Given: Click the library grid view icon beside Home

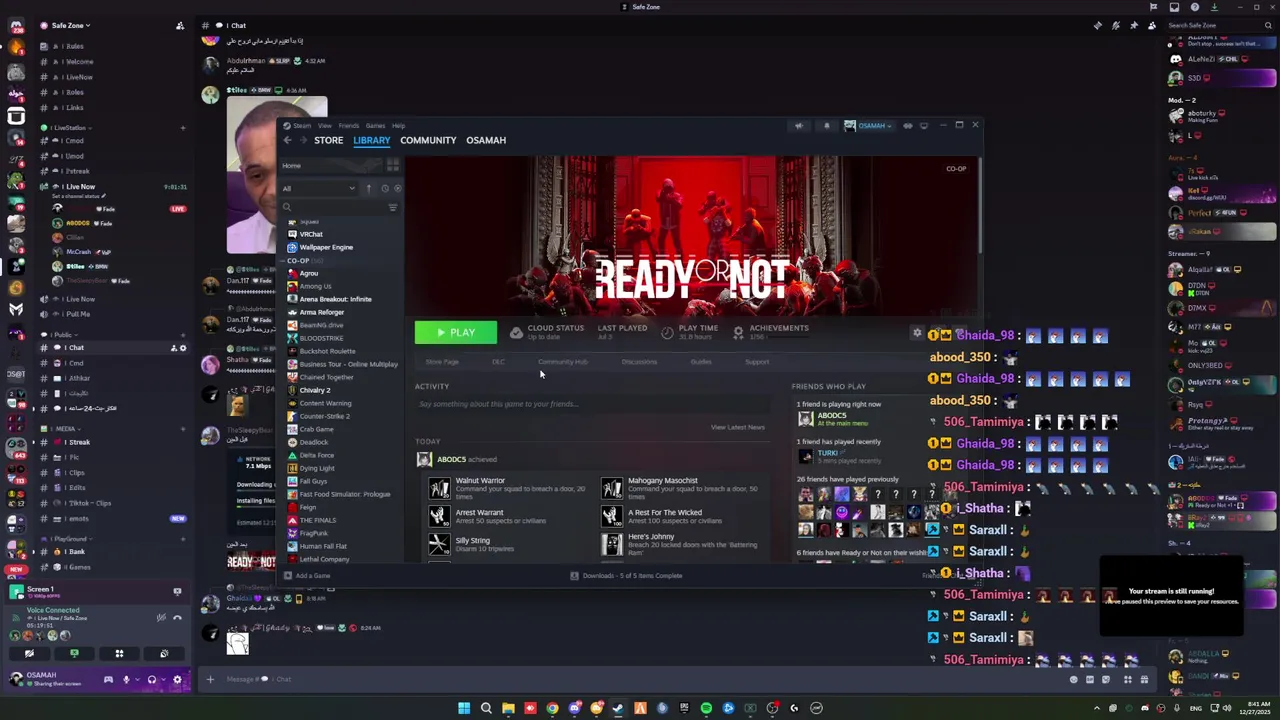Looking at the screenshot, I should click(x=393, y=165).
